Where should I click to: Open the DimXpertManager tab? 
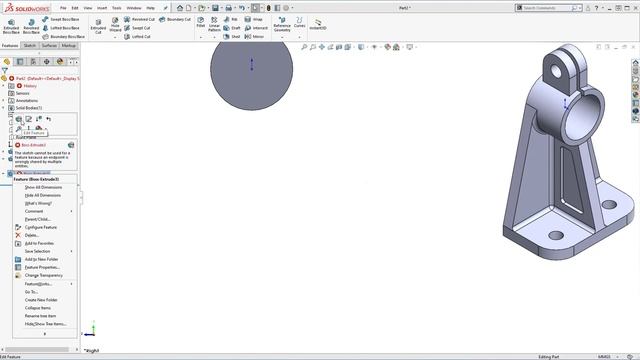(x=47, y=62)
